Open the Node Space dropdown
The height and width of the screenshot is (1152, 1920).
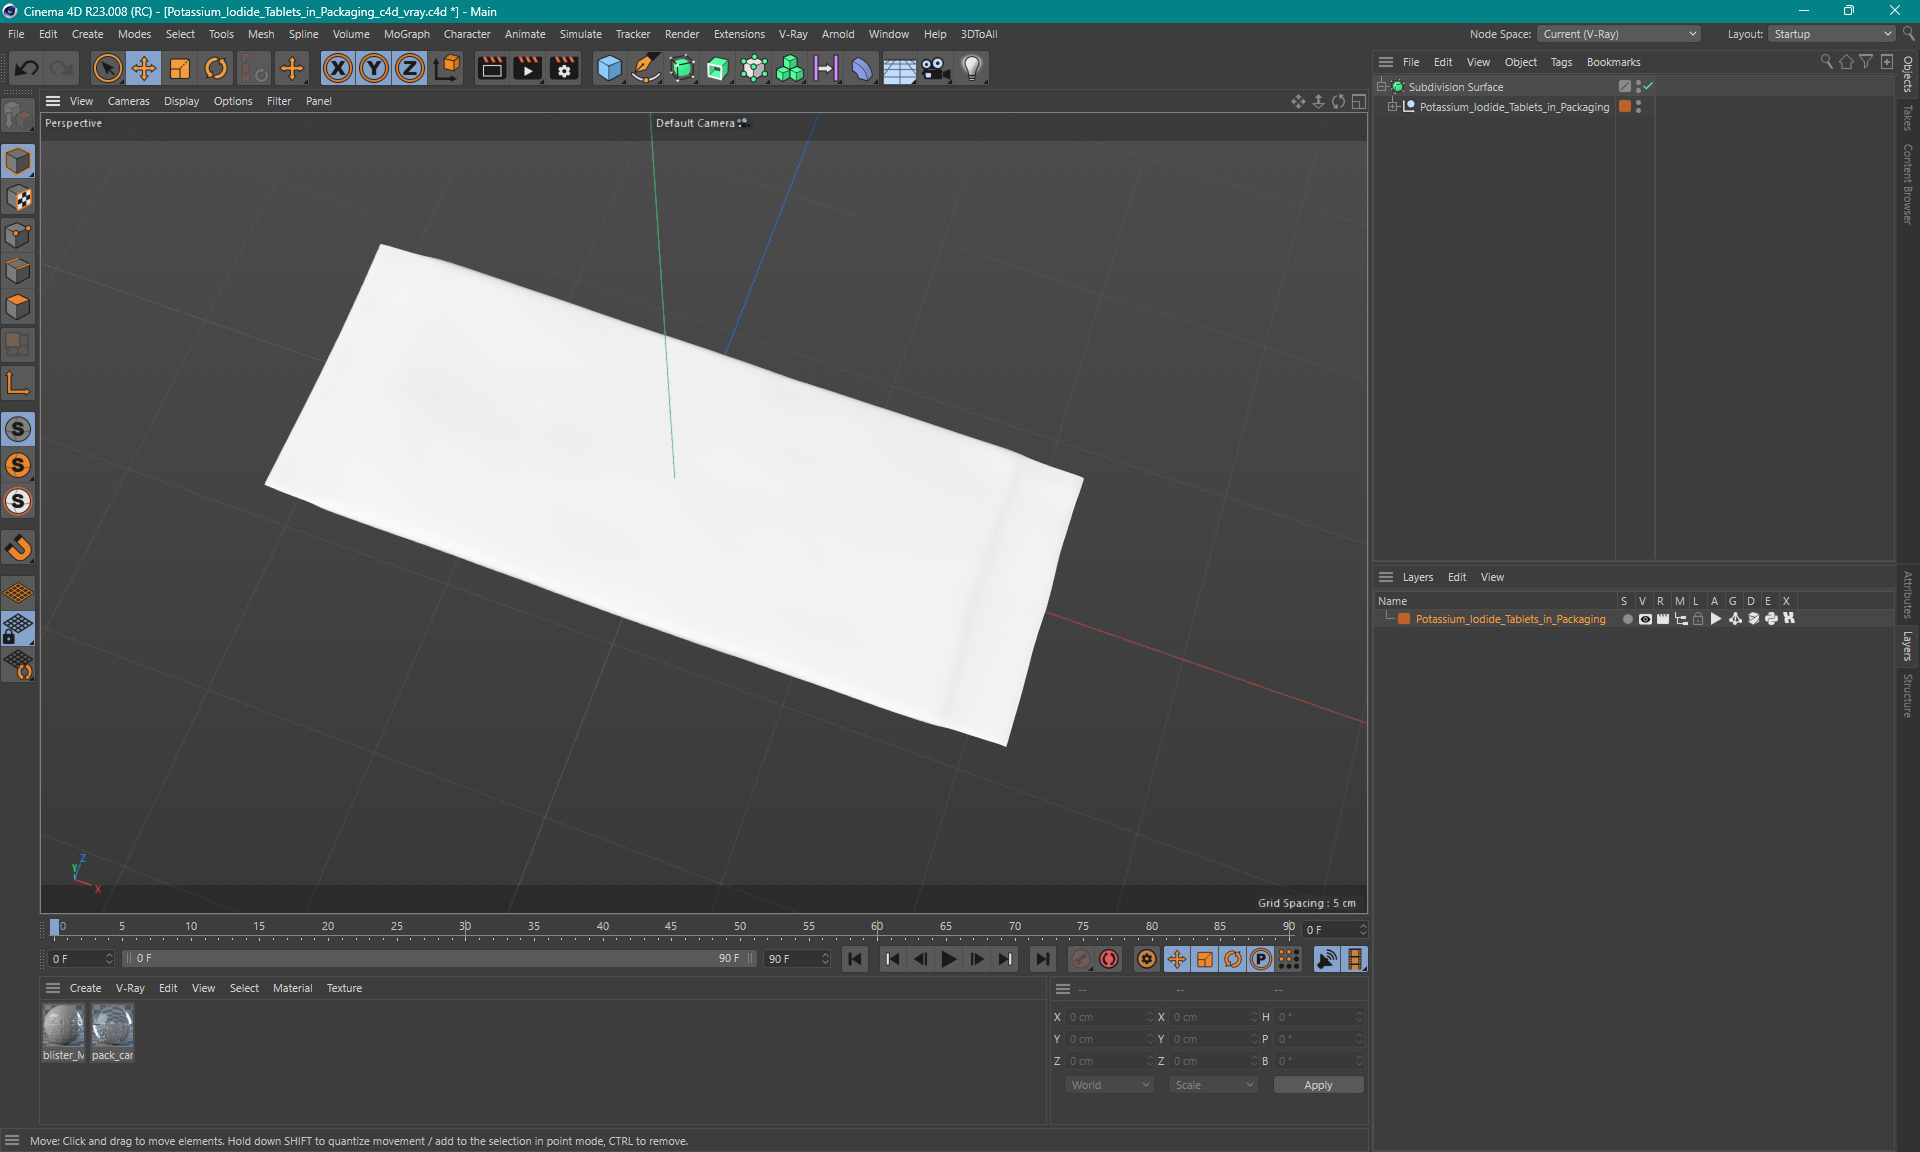tap(1619, 34)
